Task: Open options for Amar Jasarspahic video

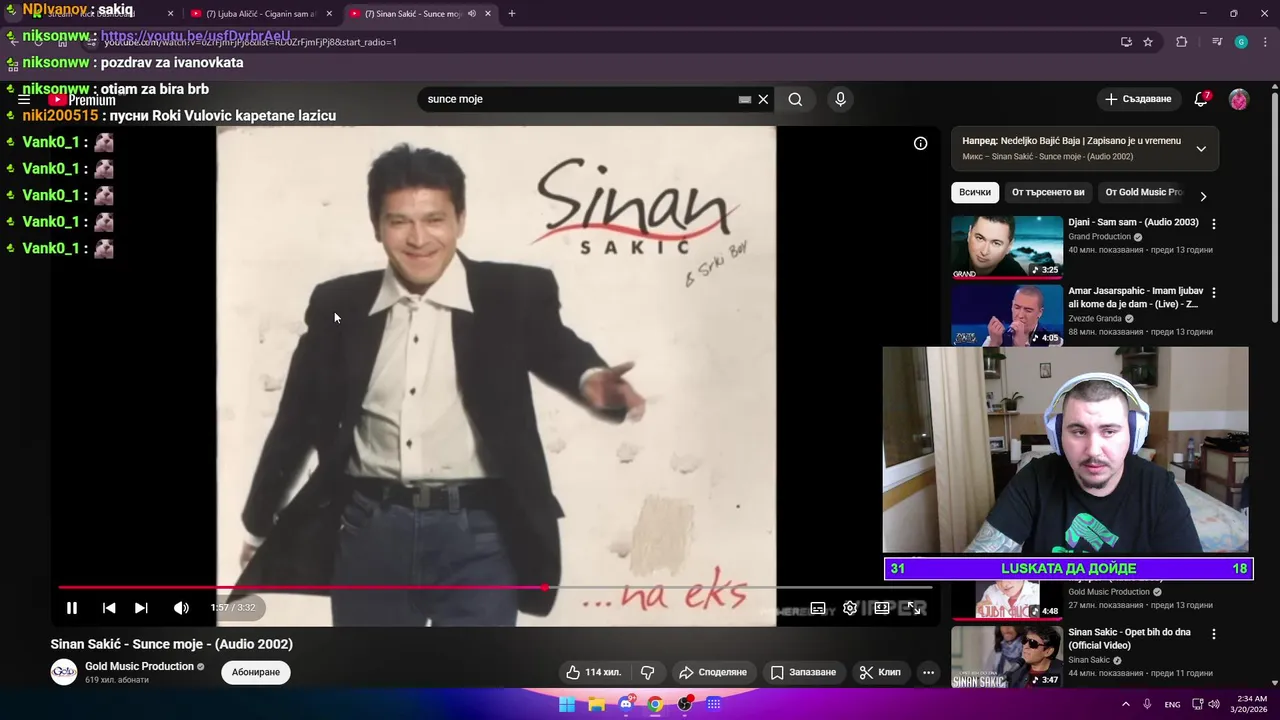Action: coord(1214,293)
